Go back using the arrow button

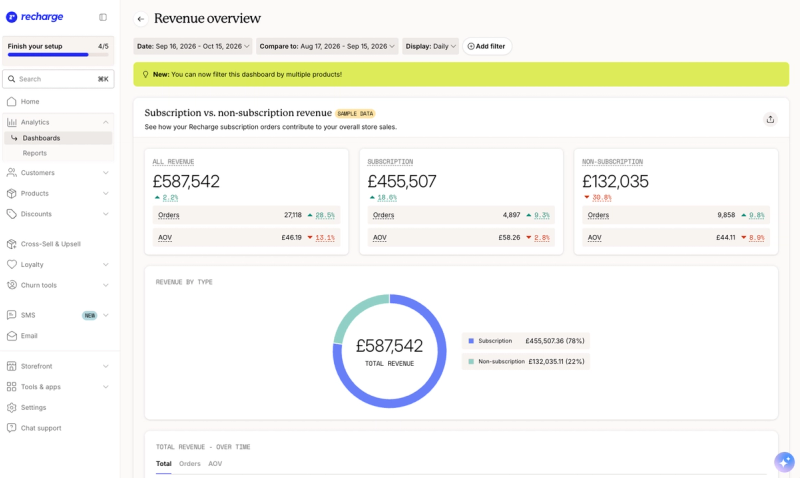click(141, 19)
